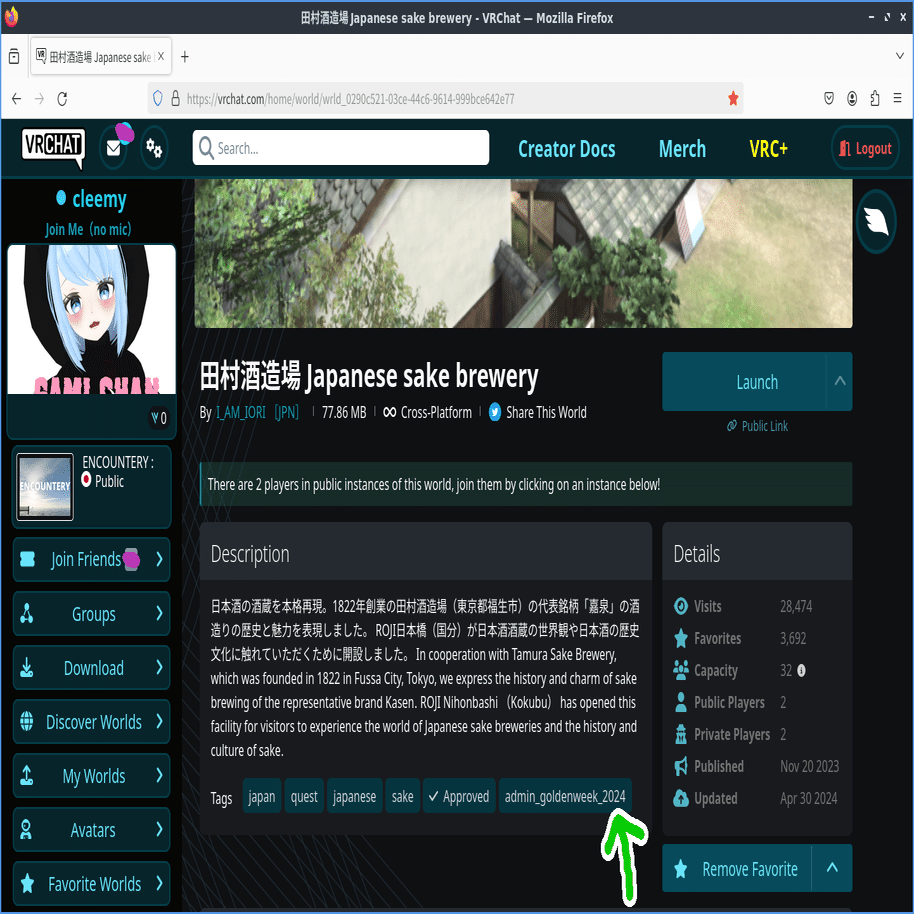Open the Firefox tab list dropdown arrow
The image size is (914, 914).
click(x=899, y=57)
